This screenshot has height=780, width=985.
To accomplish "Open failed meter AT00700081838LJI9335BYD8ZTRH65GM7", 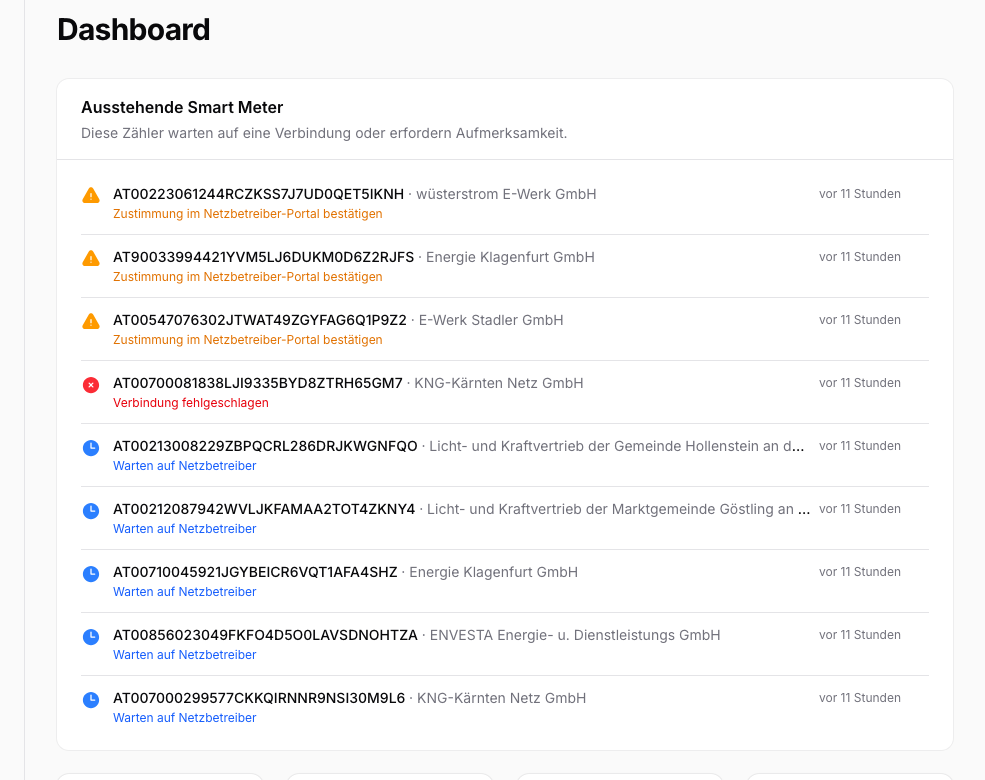I will click(257, 383).
